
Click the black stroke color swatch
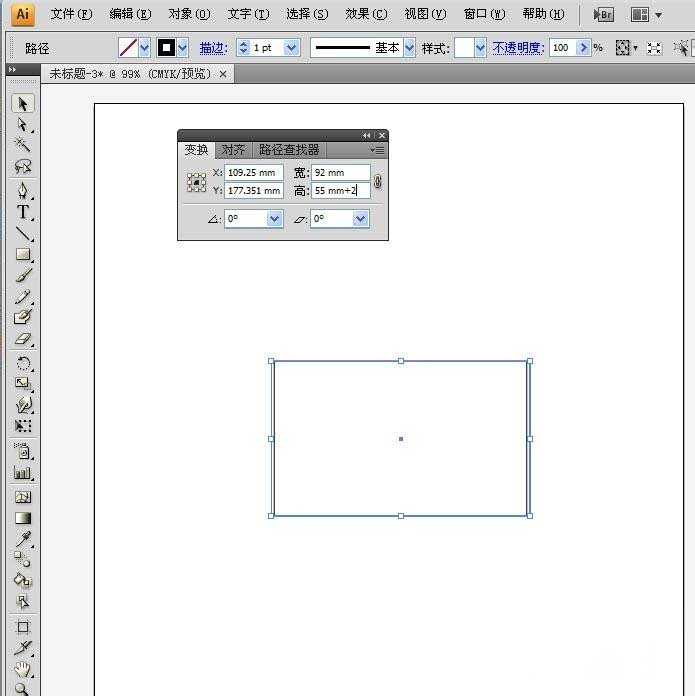[x=166, y=47]
